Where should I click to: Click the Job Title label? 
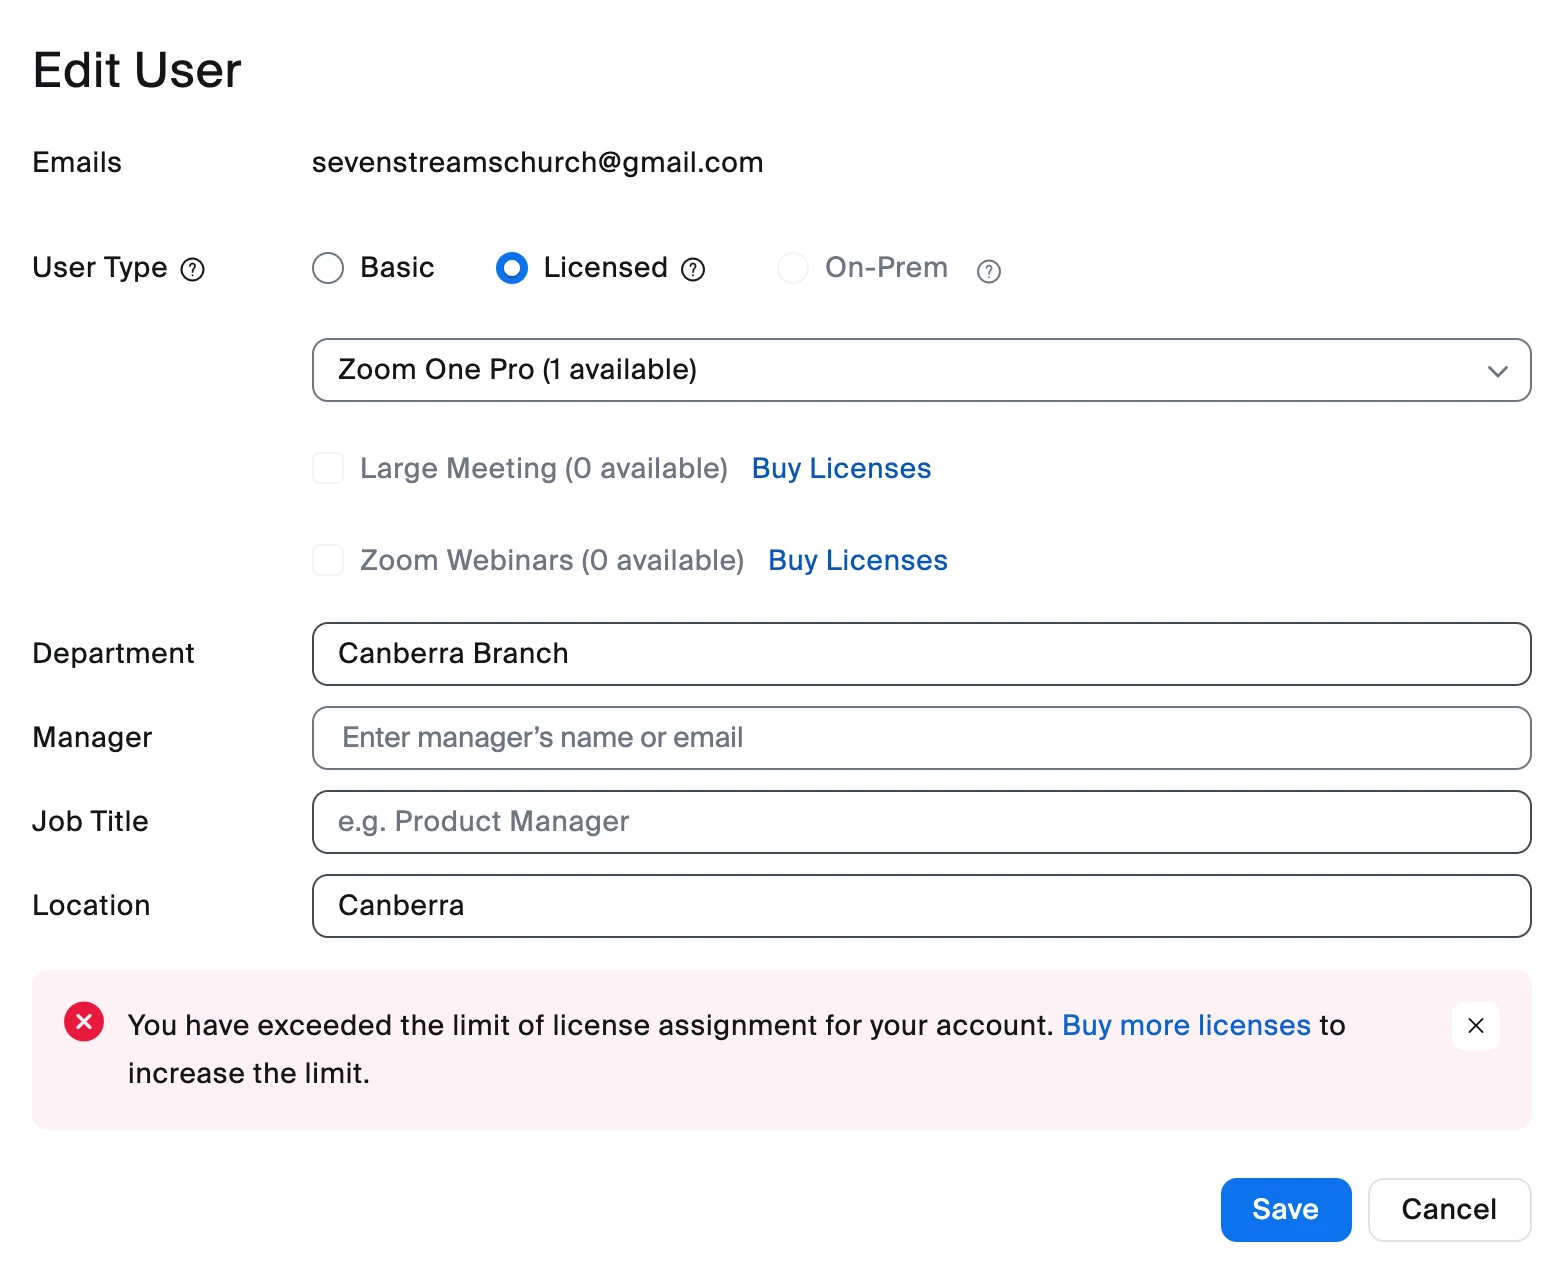(x=90, y=822)
